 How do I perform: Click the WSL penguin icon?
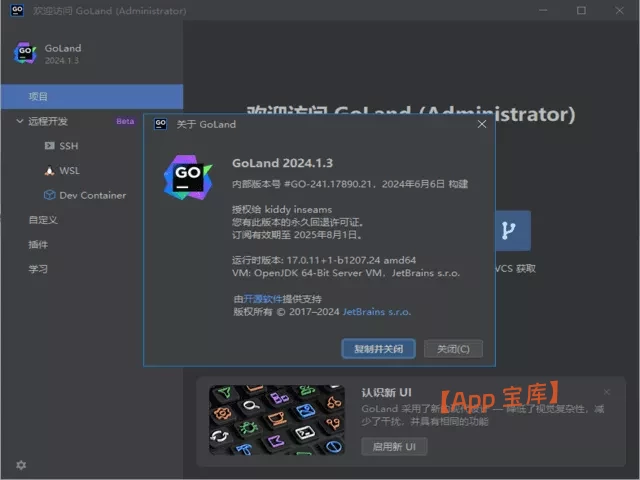point(49,171)
